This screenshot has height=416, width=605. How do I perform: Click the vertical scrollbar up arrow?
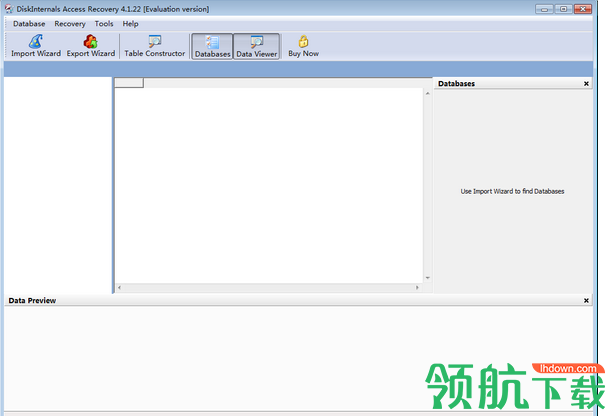[x=428, y=93]
